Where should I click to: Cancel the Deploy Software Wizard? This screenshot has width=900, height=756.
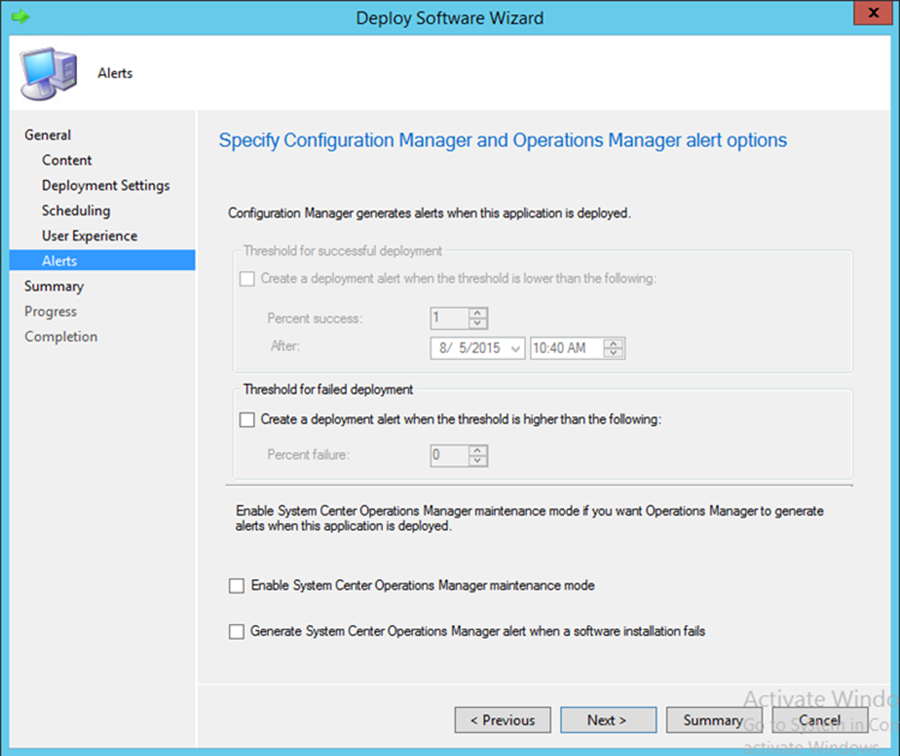(820, 720)
